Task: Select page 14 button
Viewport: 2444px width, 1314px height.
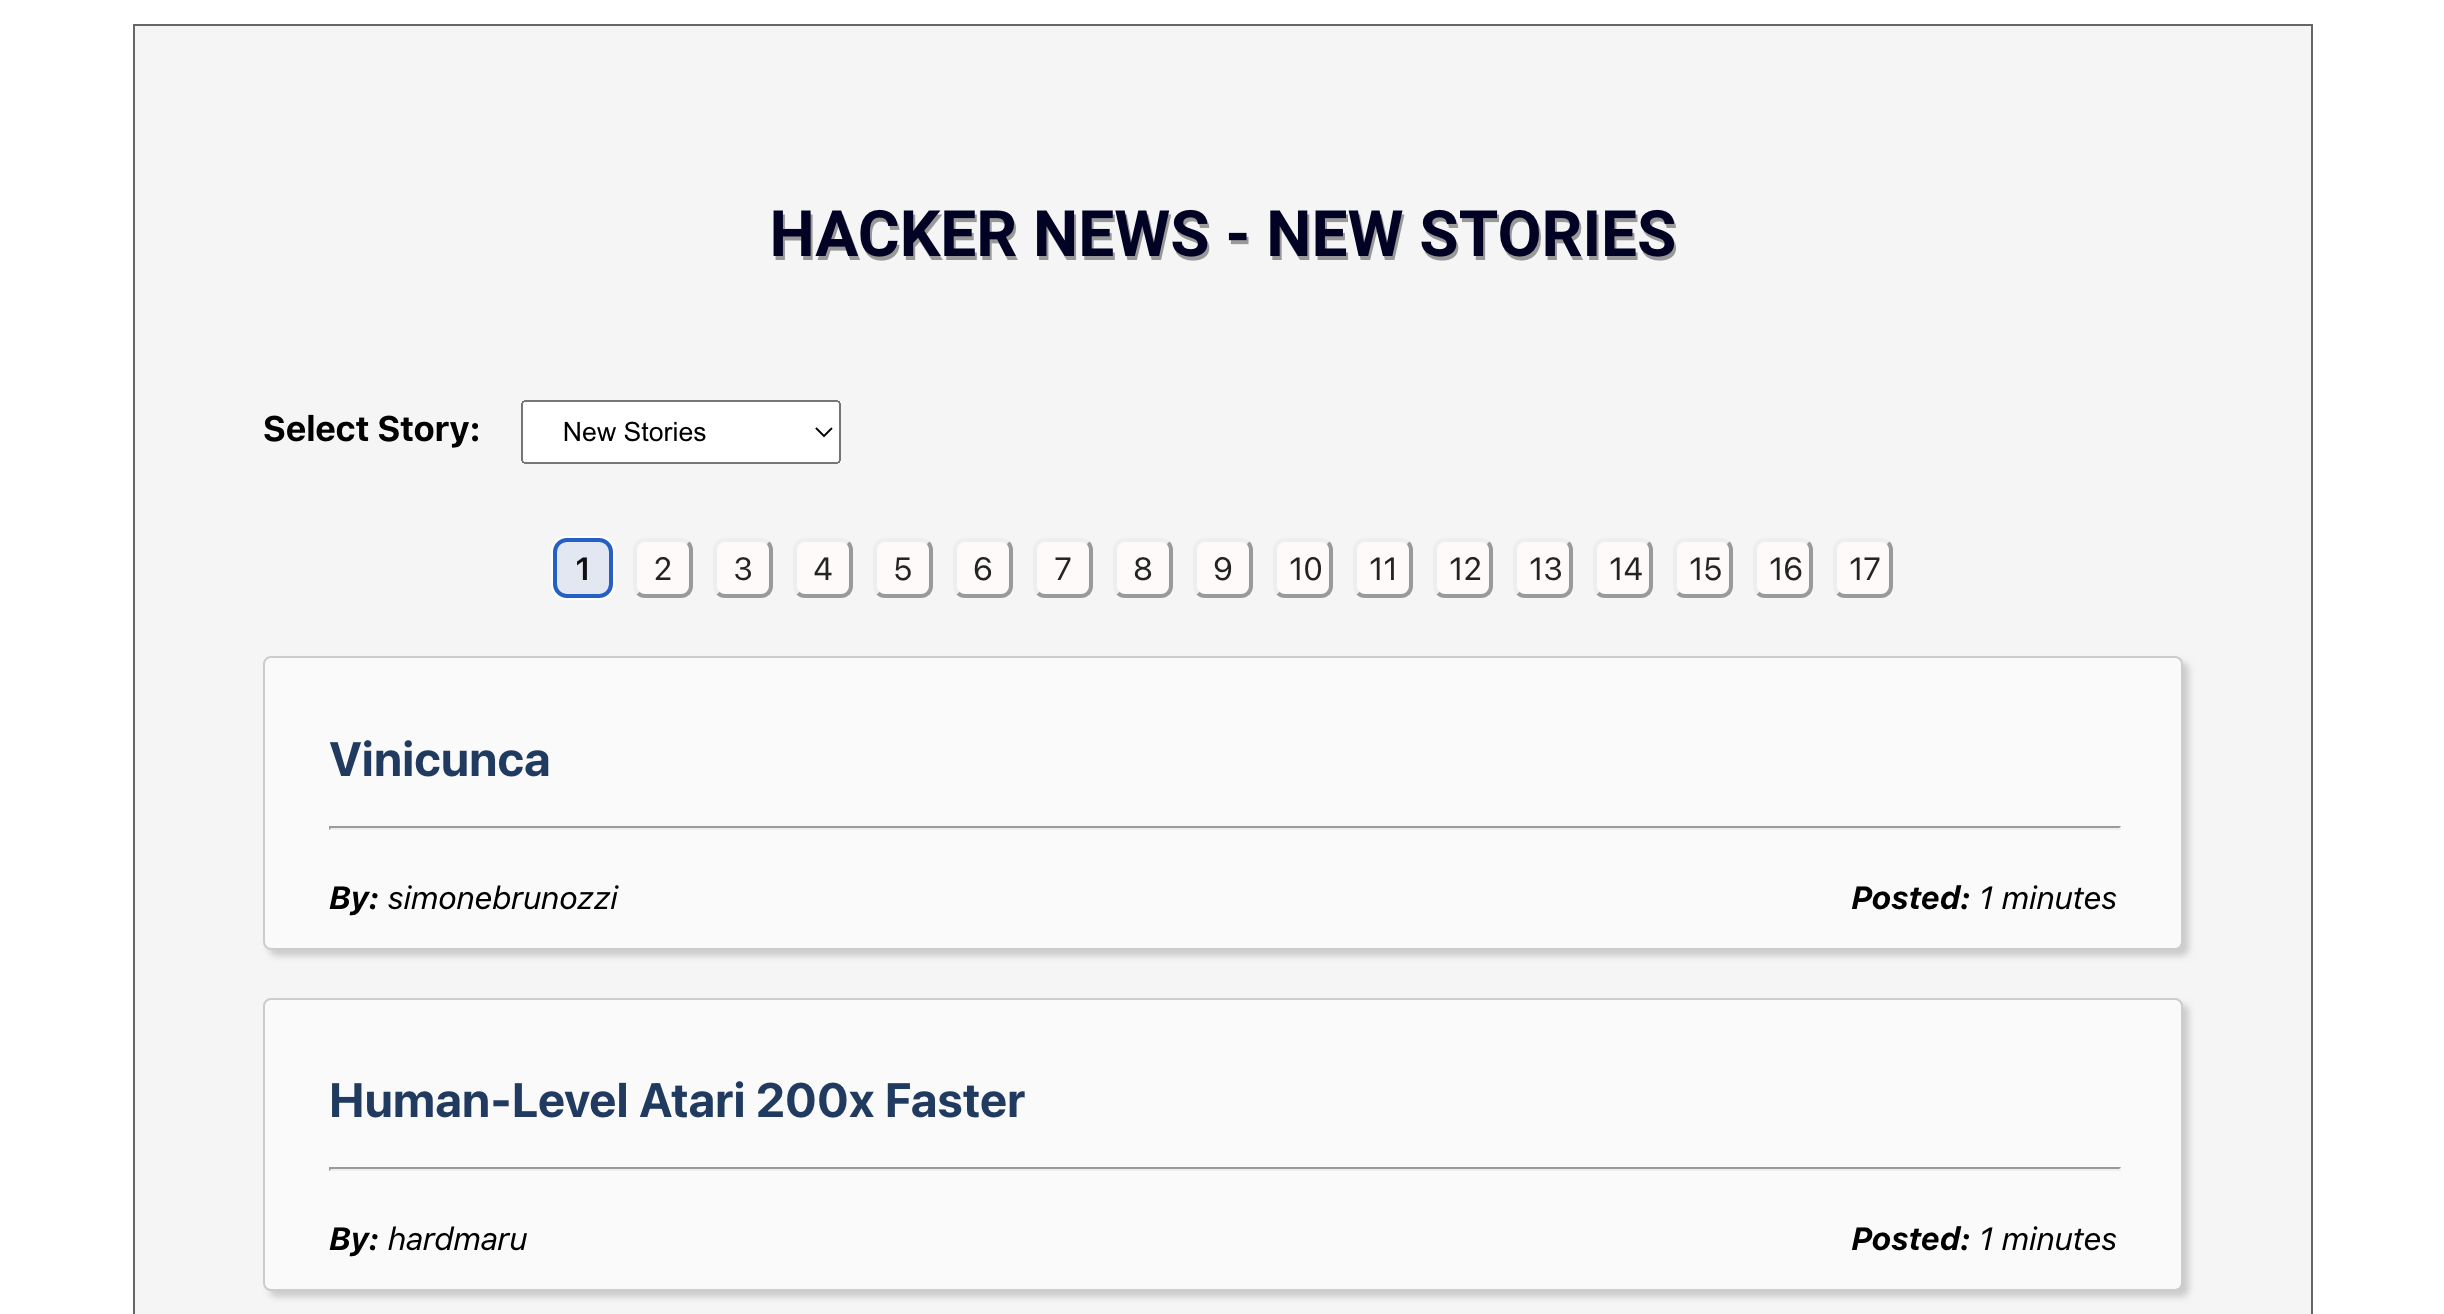Action: click(1624, 568)
